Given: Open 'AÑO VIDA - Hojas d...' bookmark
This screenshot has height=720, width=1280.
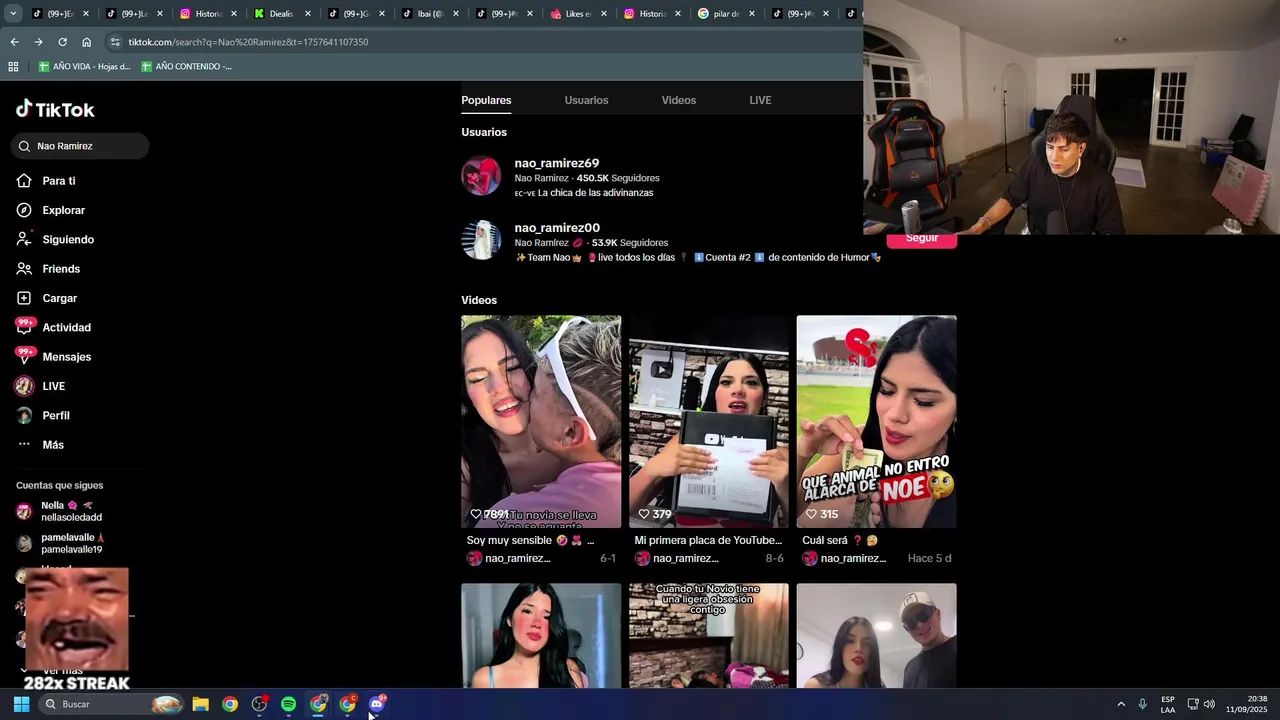Looking at the screenshot, I should coord(85,67).
